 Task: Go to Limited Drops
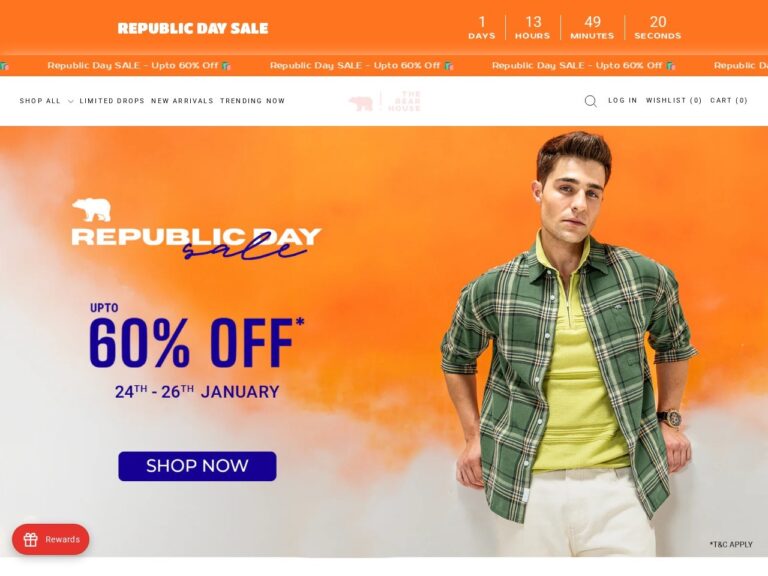[x=112, y=101]
